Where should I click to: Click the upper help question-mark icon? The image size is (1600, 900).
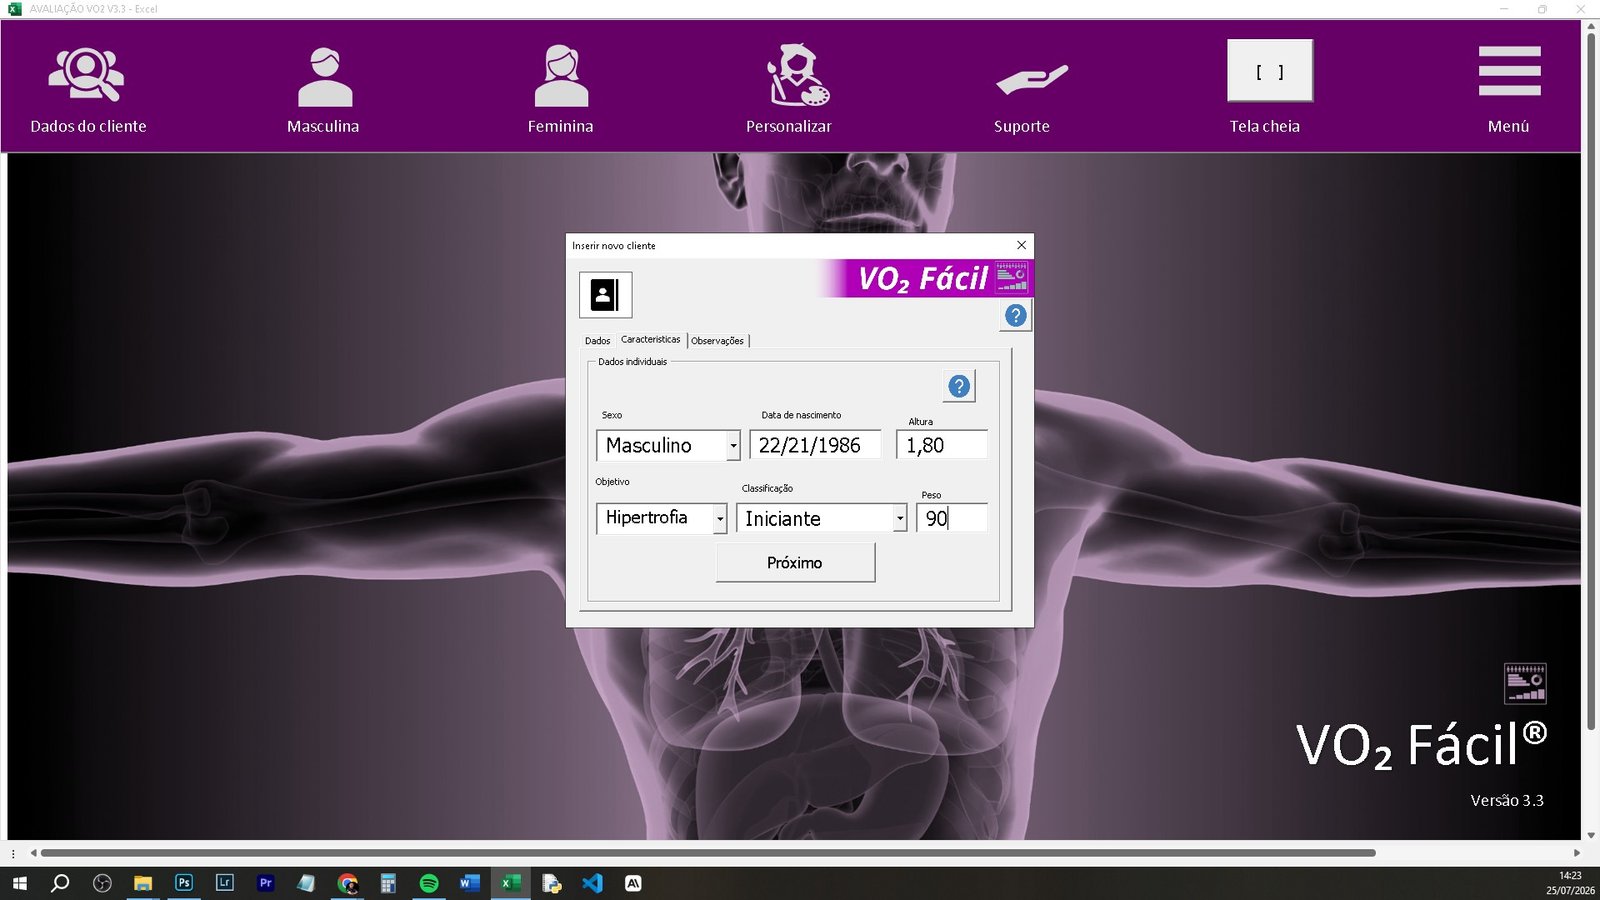click(1016, 316)
